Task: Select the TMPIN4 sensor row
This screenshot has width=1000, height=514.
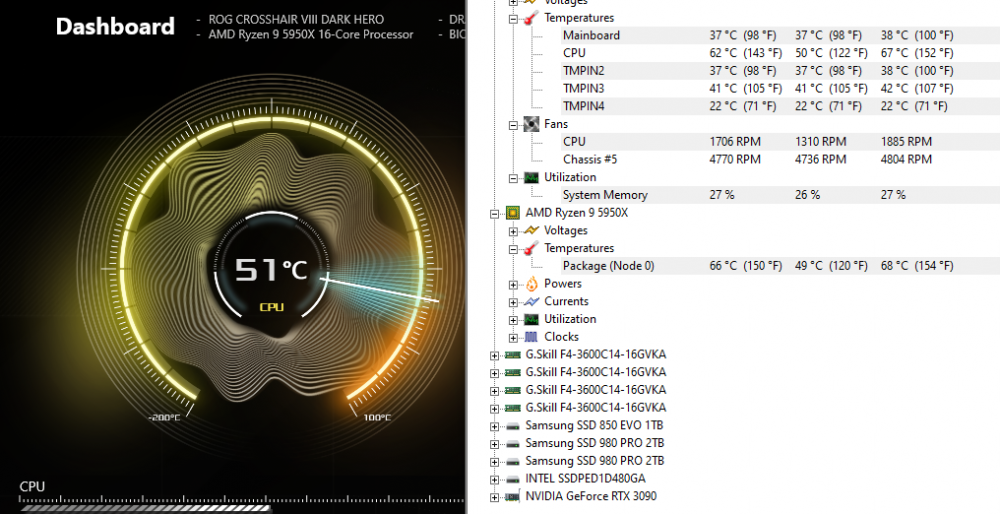Action: 781,106
